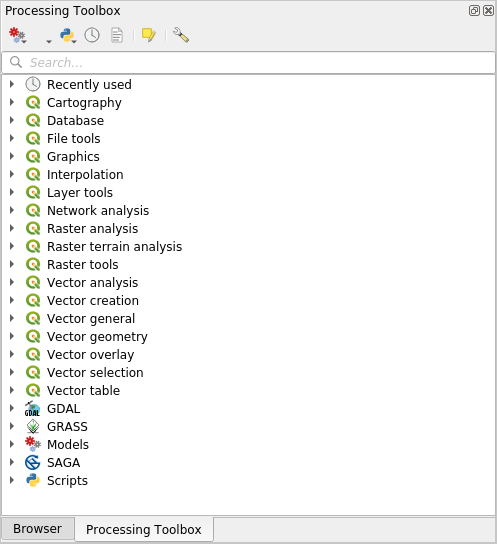Click the Models gear icon in tree
497x544 pixels.
coord(33,444)
